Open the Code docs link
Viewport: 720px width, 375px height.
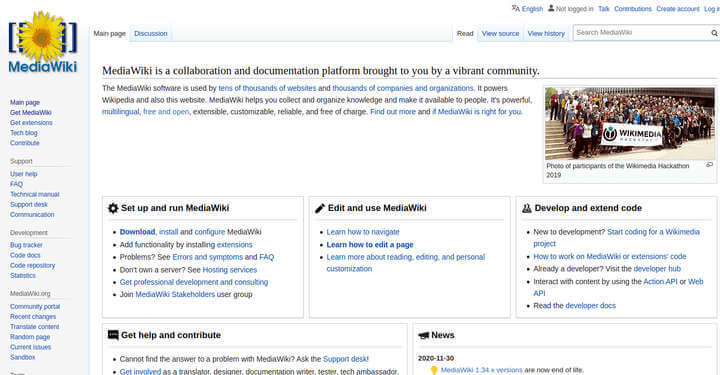pyautogui.click(x=25, y=255)
